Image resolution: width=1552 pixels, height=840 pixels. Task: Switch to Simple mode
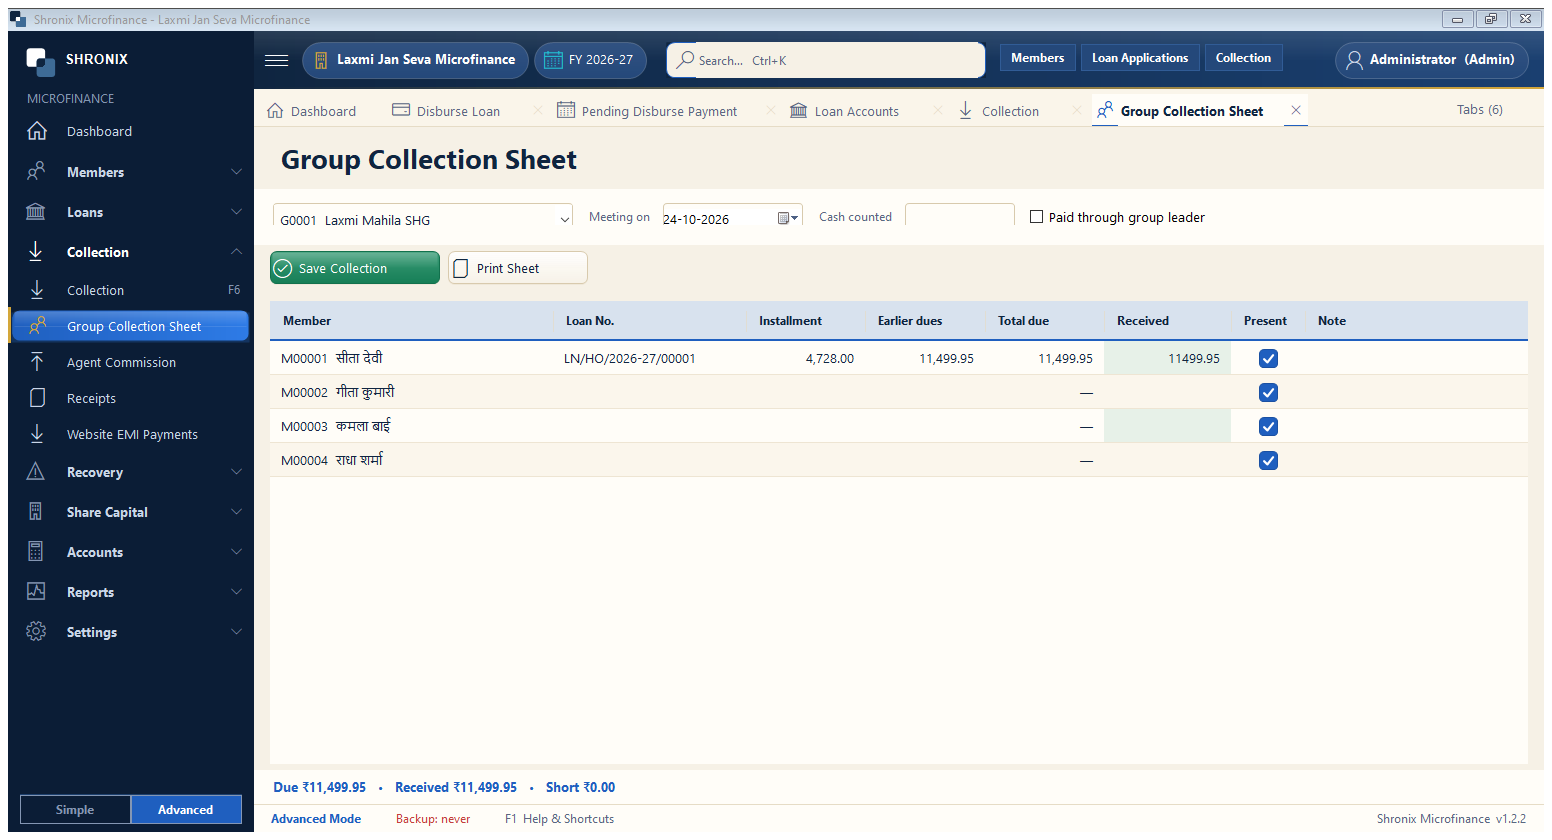pos(75,810)
